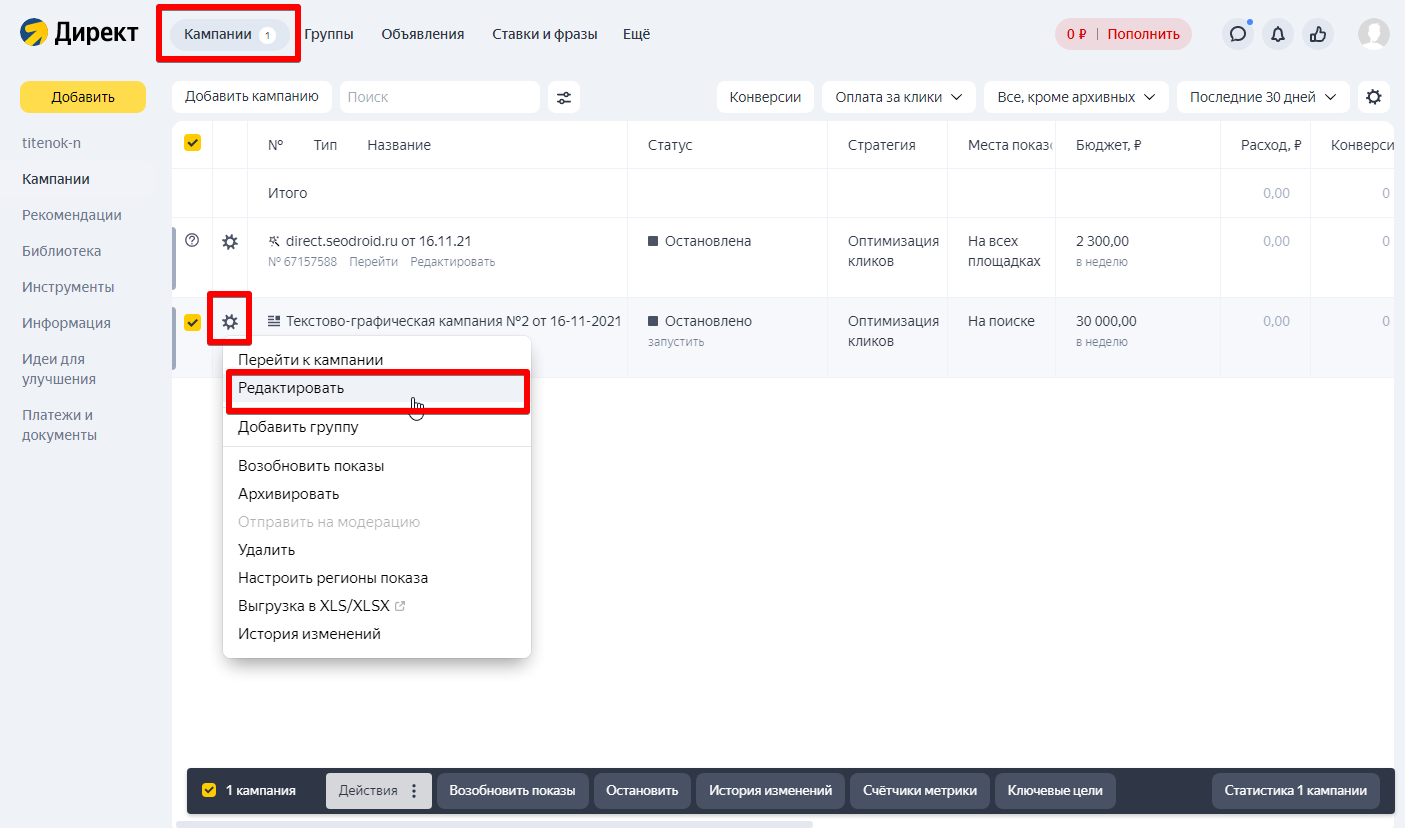
Task: Click the three-dot icon in Действия button
Action: point(414,790)
